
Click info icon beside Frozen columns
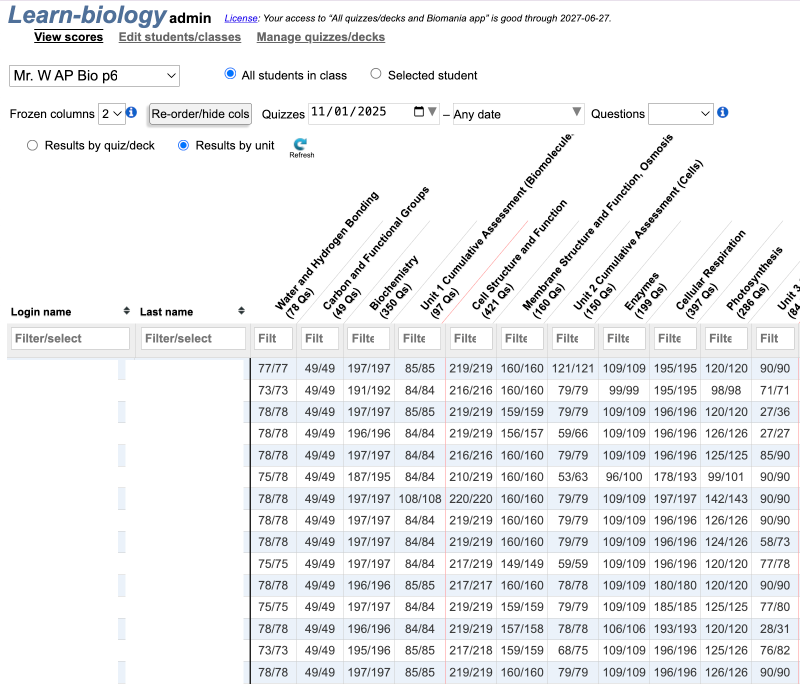(131, 113)
